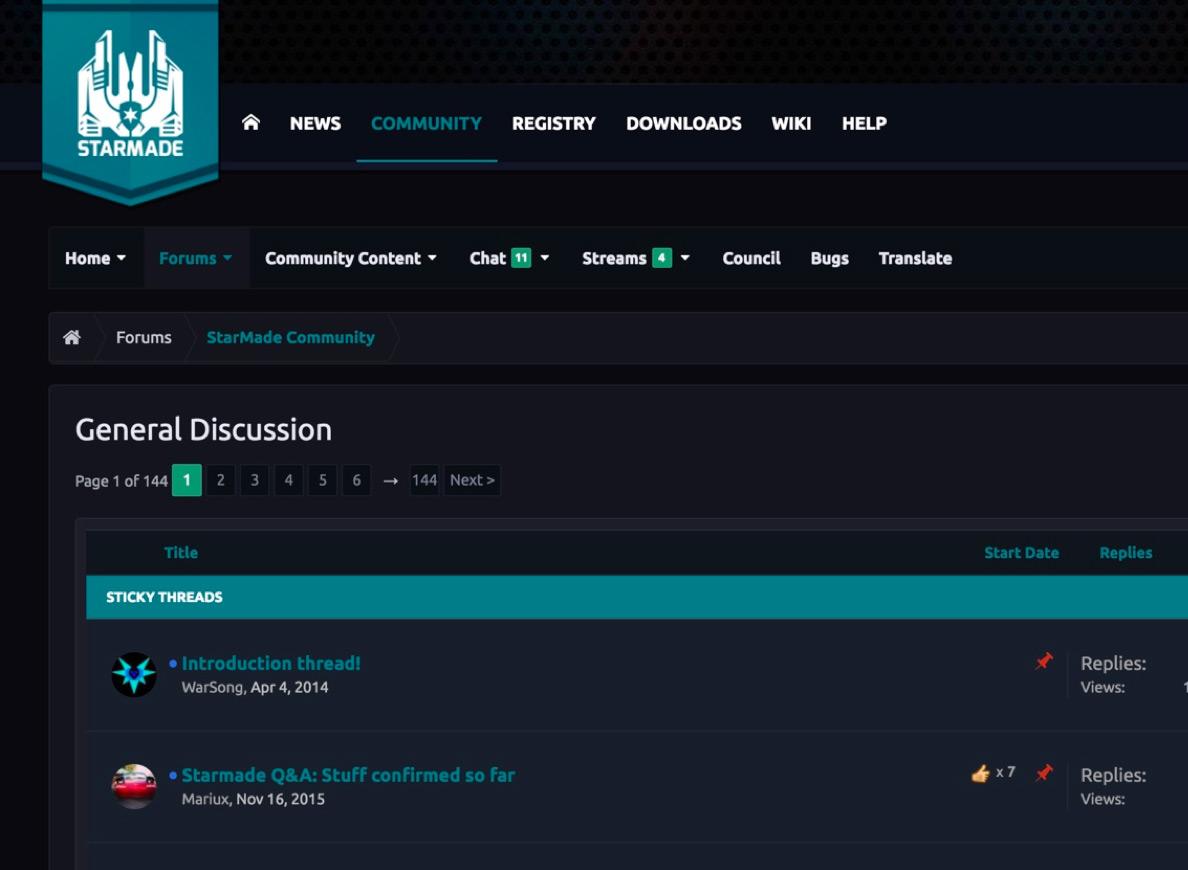Sort threads by Start Date column

1021,553
